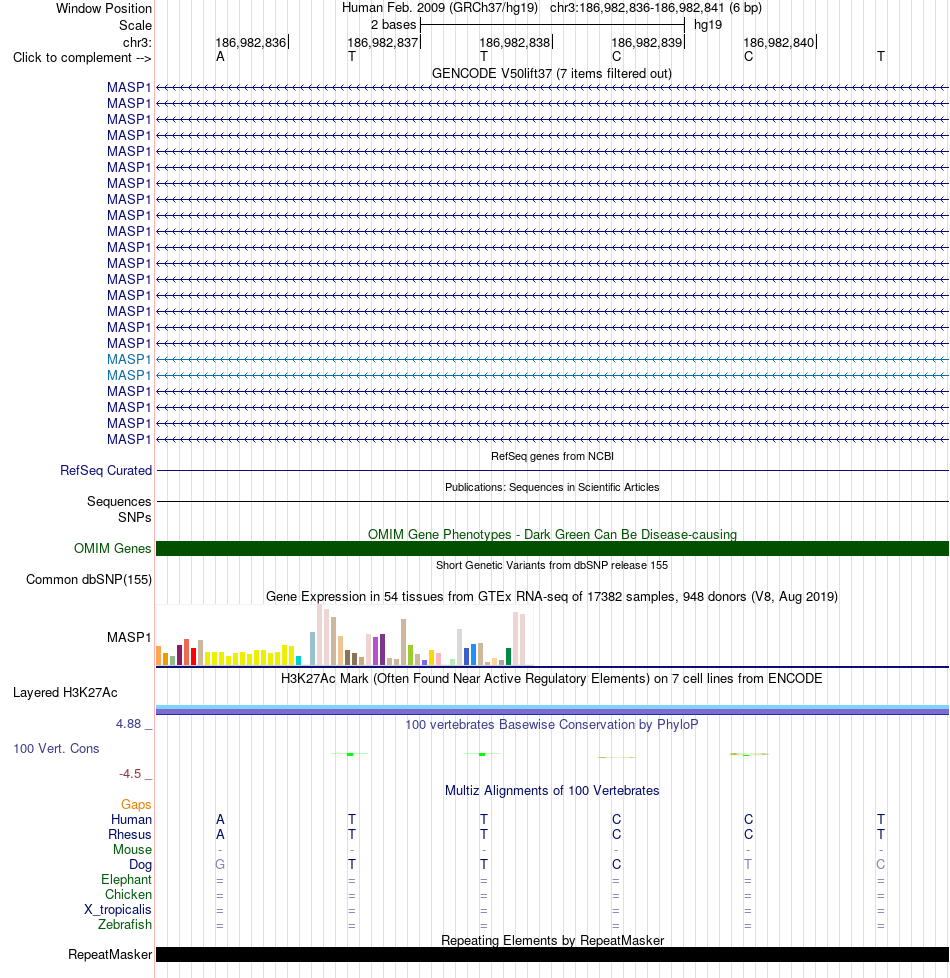Open the OMIM Gene Phenotypes track title

552,535
